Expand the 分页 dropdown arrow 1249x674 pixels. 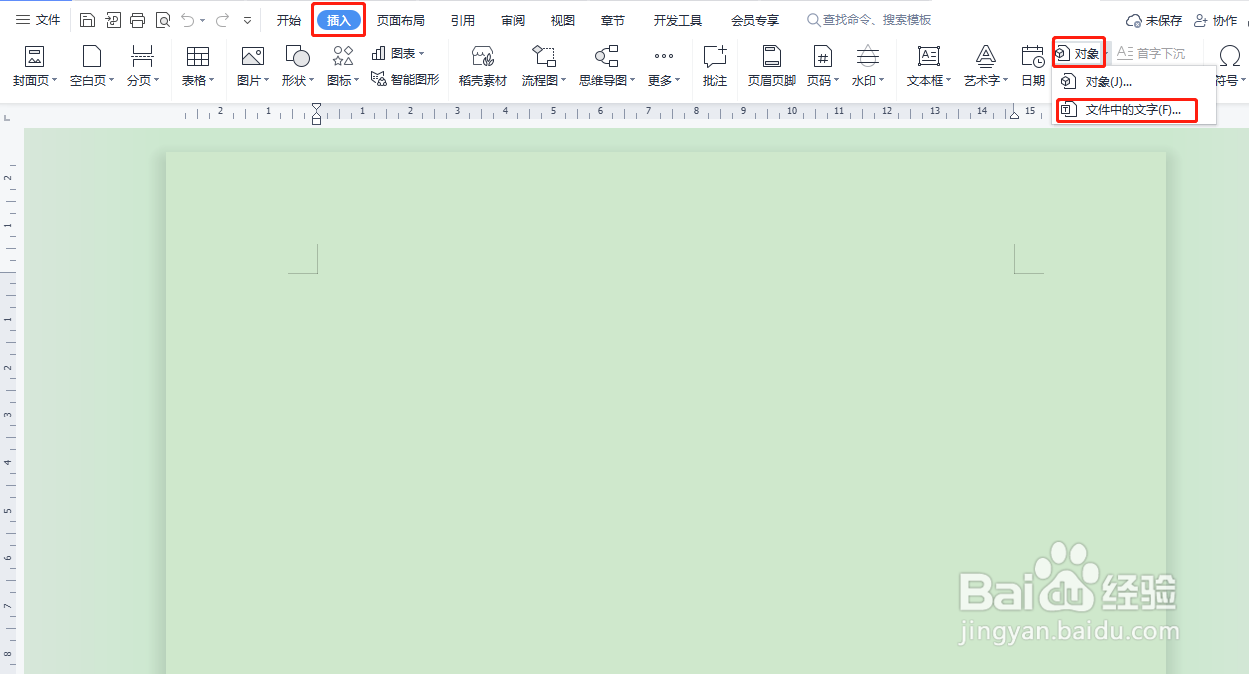(156, 81)
